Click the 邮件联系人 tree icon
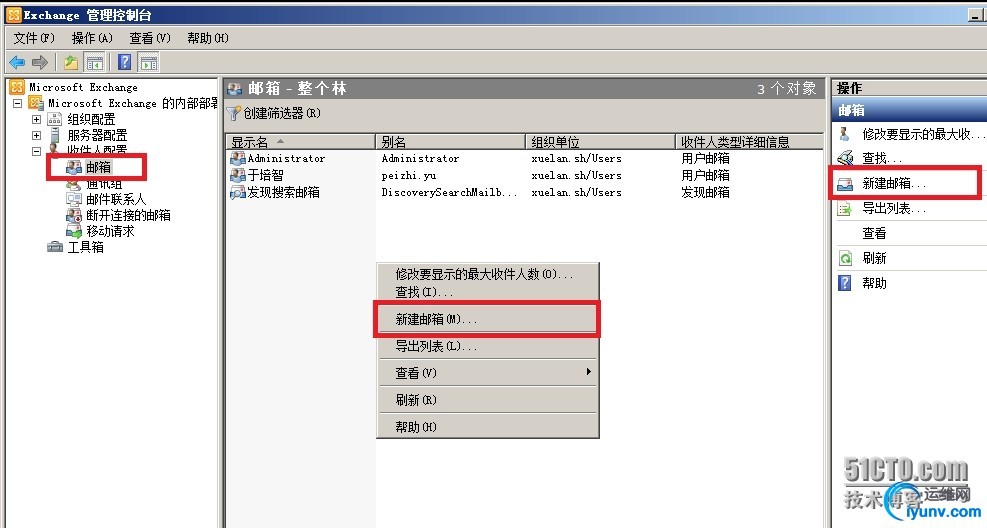This screenshot has height=528, width=987. click(74, 199)
